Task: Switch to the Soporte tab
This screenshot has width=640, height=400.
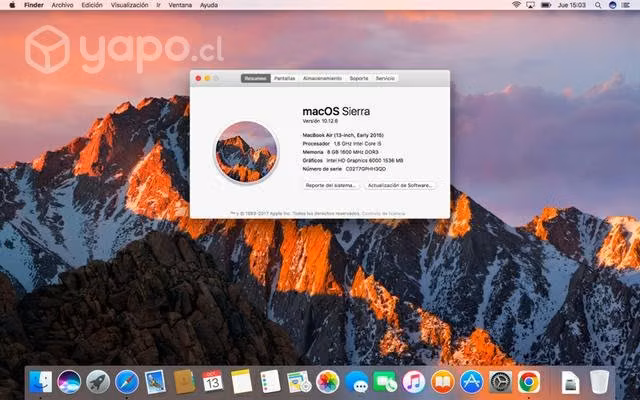Action: click(359, 78)
